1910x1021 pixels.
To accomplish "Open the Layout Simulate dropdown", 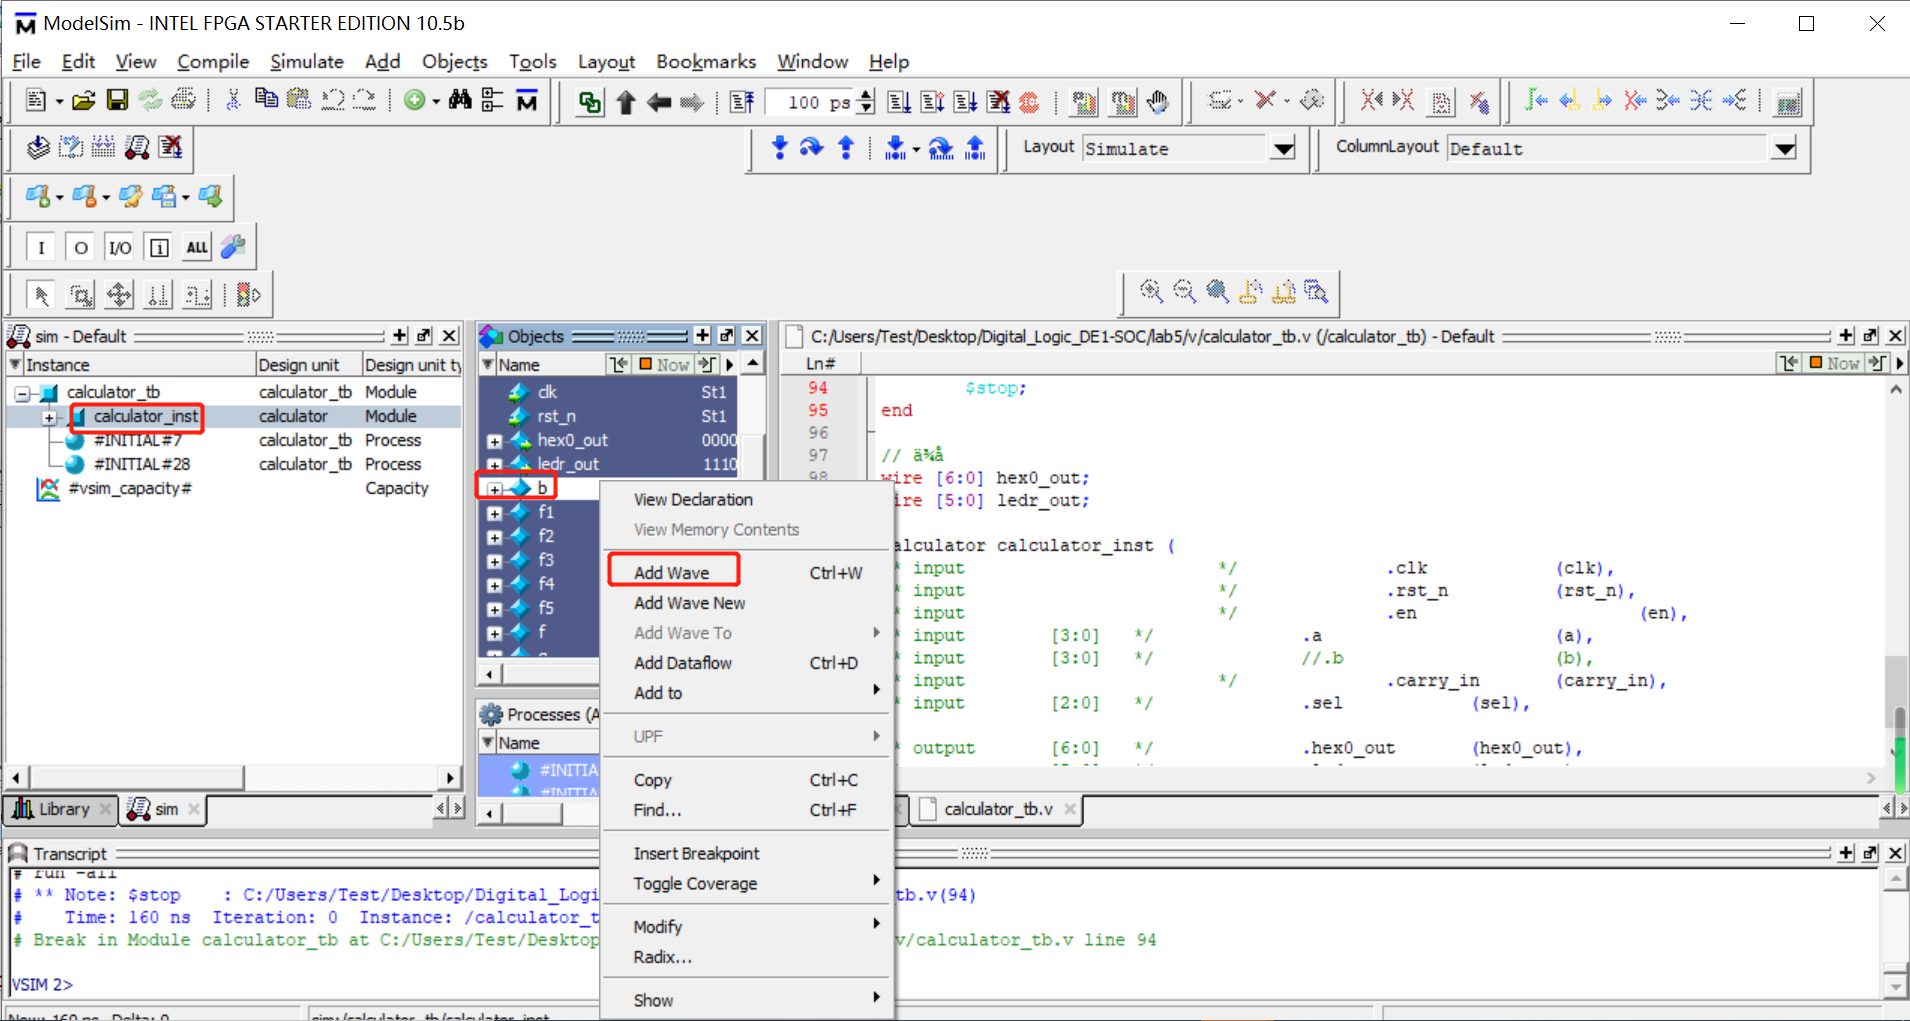I will pyautogui.click(x=1283, y=148).
